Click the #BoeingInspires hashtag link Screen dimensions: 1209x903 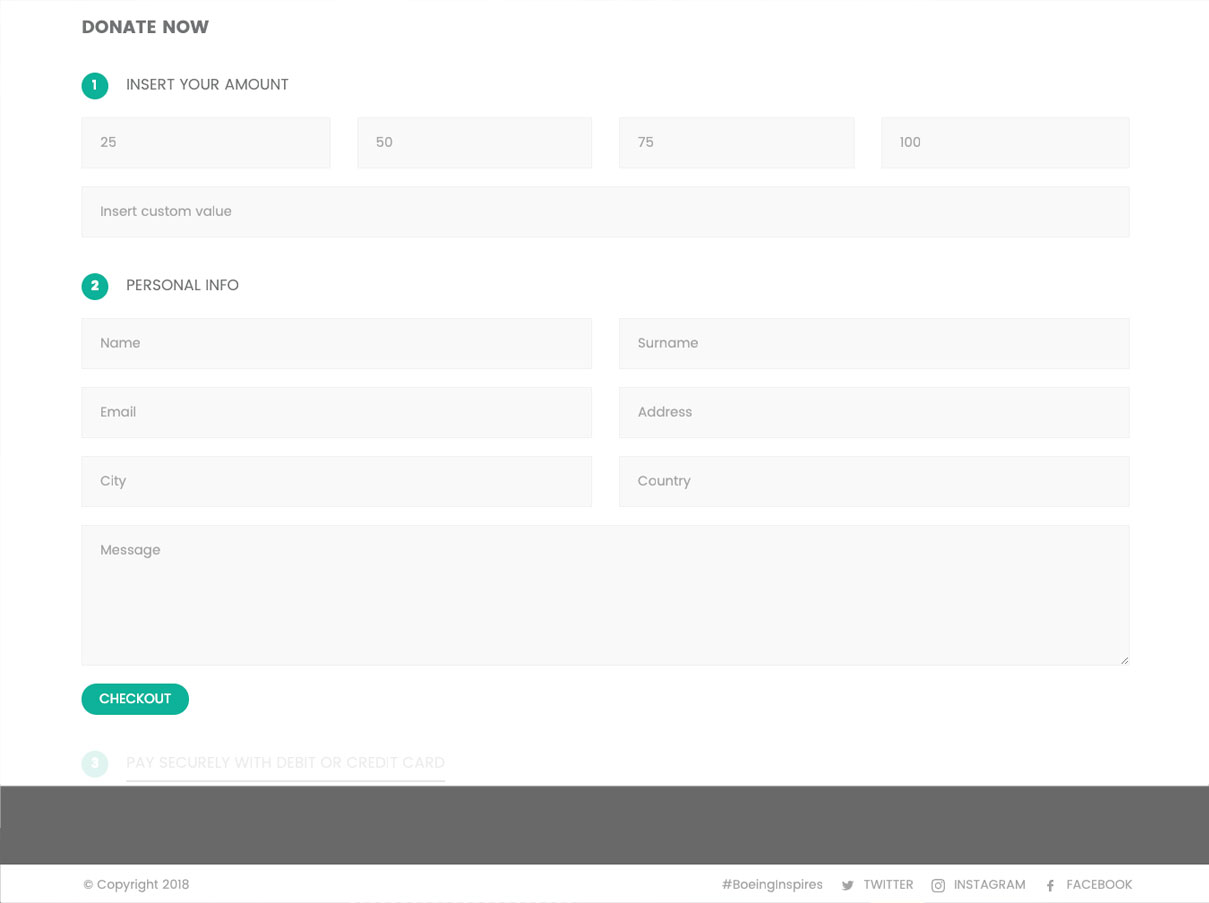pos(771,884)
